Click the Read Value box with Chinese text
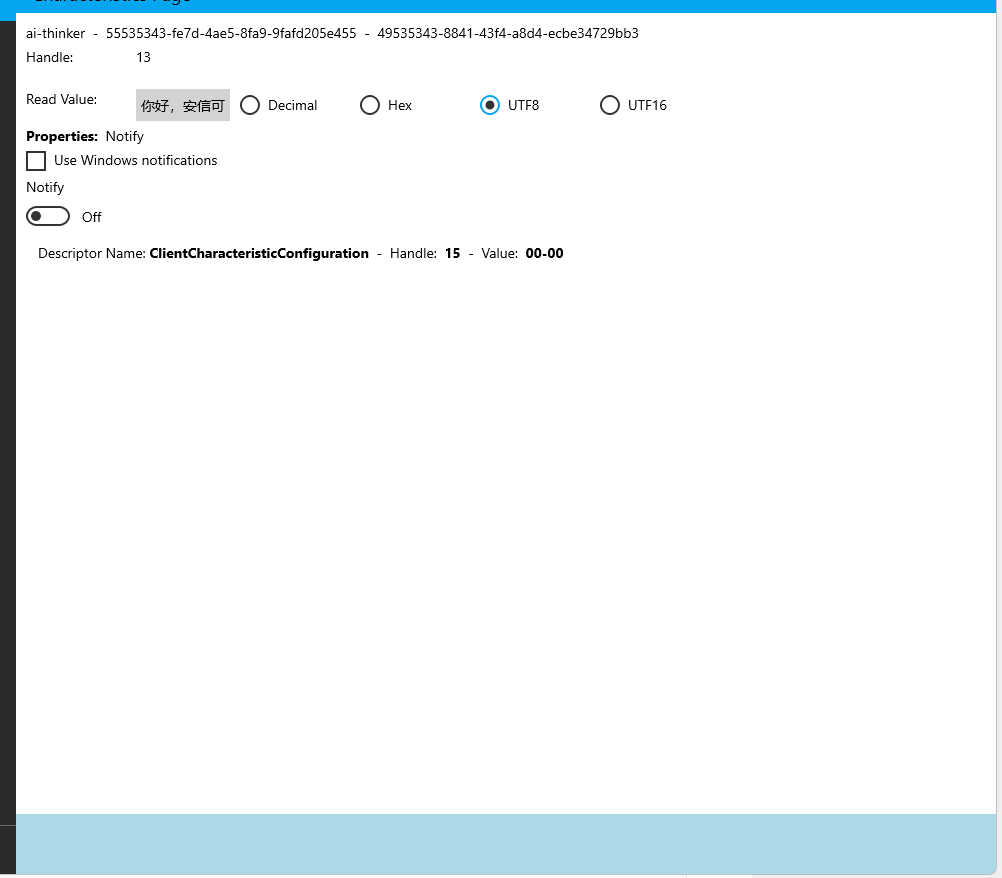 183,105
